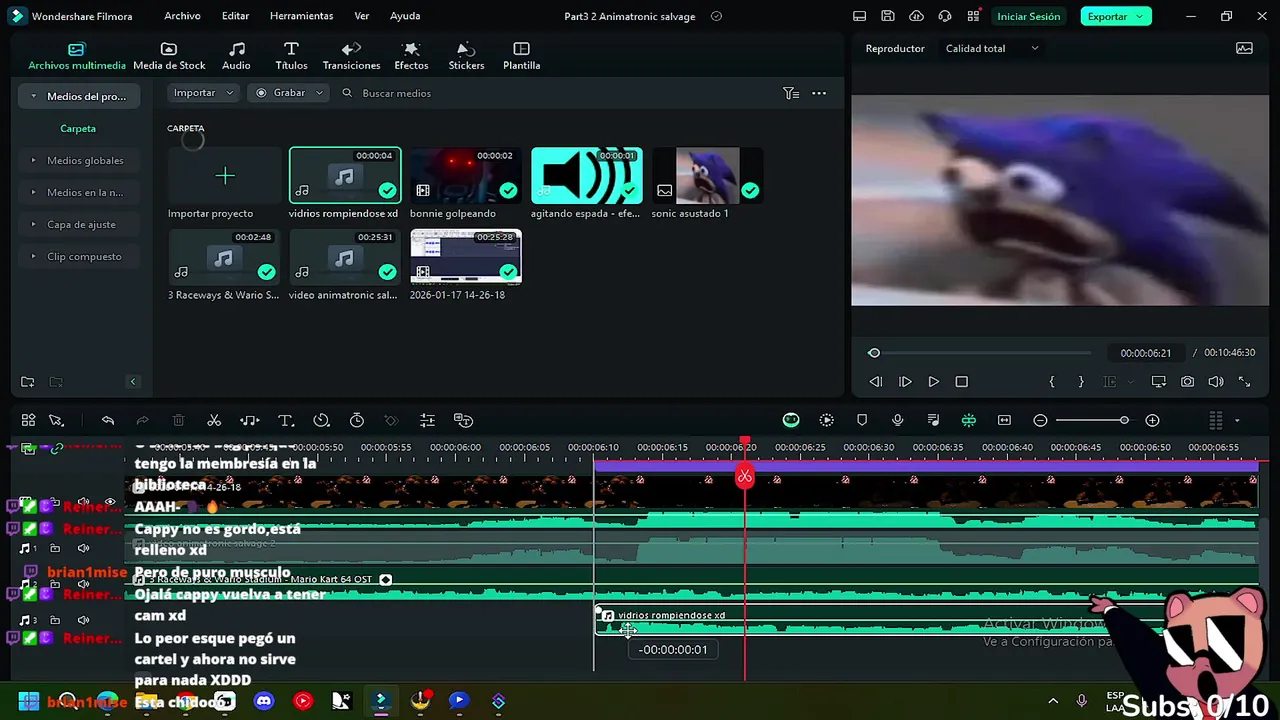Open the Importar dropdown
Image resolution: width=1280 pixels, height=720 pixels.
point(204,93)
